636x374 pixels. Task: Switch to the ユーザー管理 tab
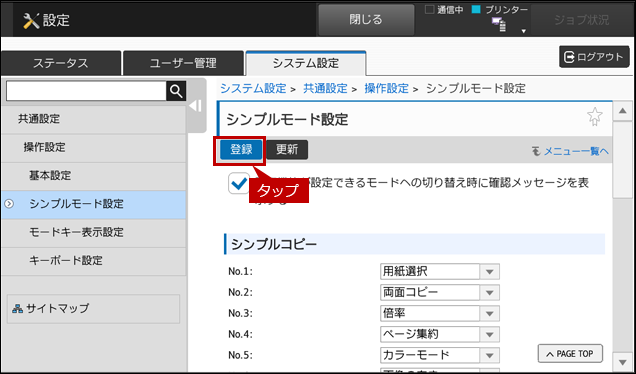tap(183, 63)
